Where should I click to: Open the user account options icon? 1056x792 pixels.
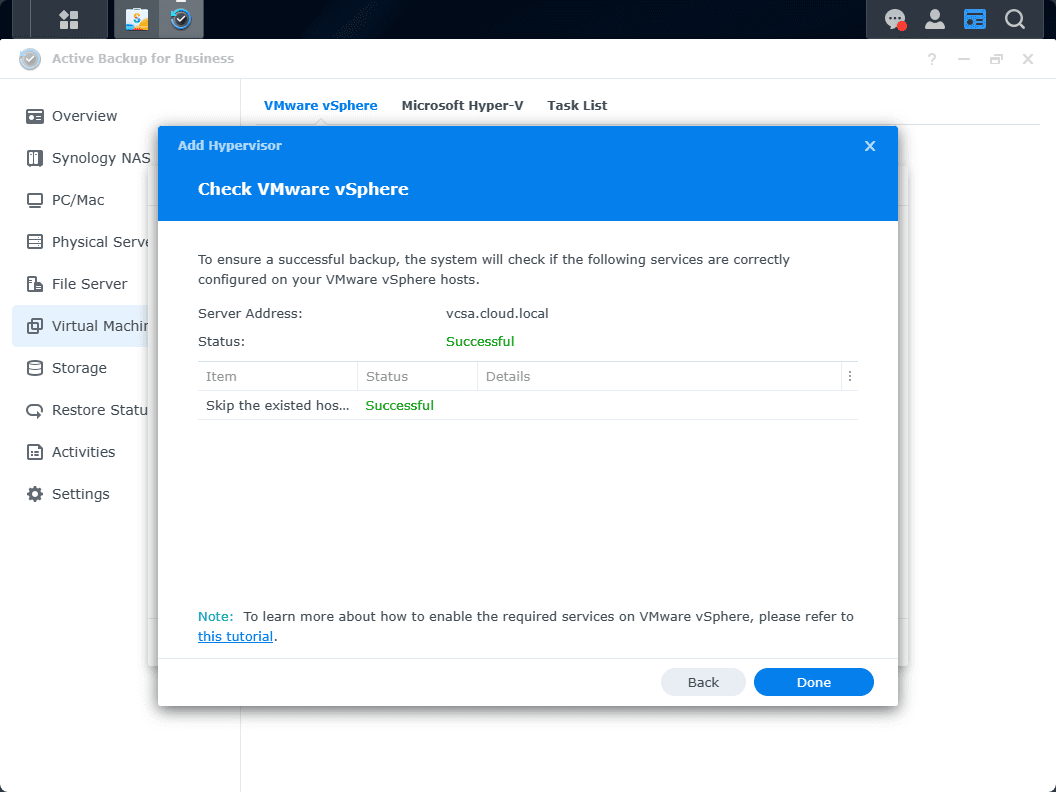935,20
